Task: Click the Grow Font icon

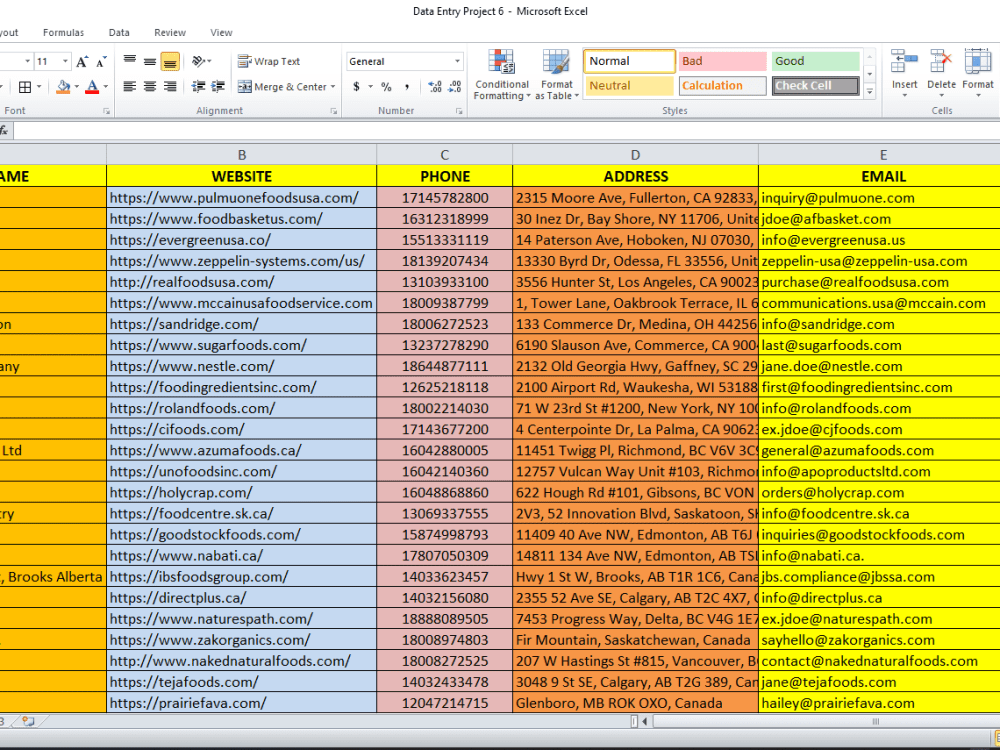Action: (x=82, y=61)
